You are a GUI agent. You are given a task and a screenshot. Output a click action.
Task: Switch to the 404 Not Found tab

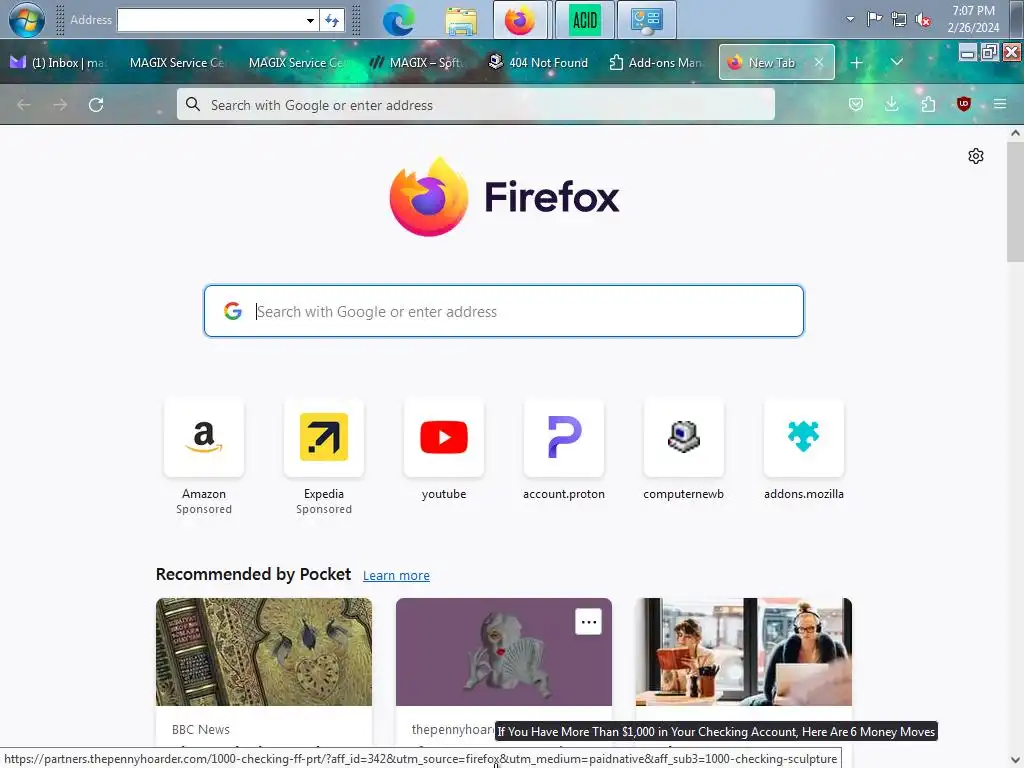pos(539,63)
